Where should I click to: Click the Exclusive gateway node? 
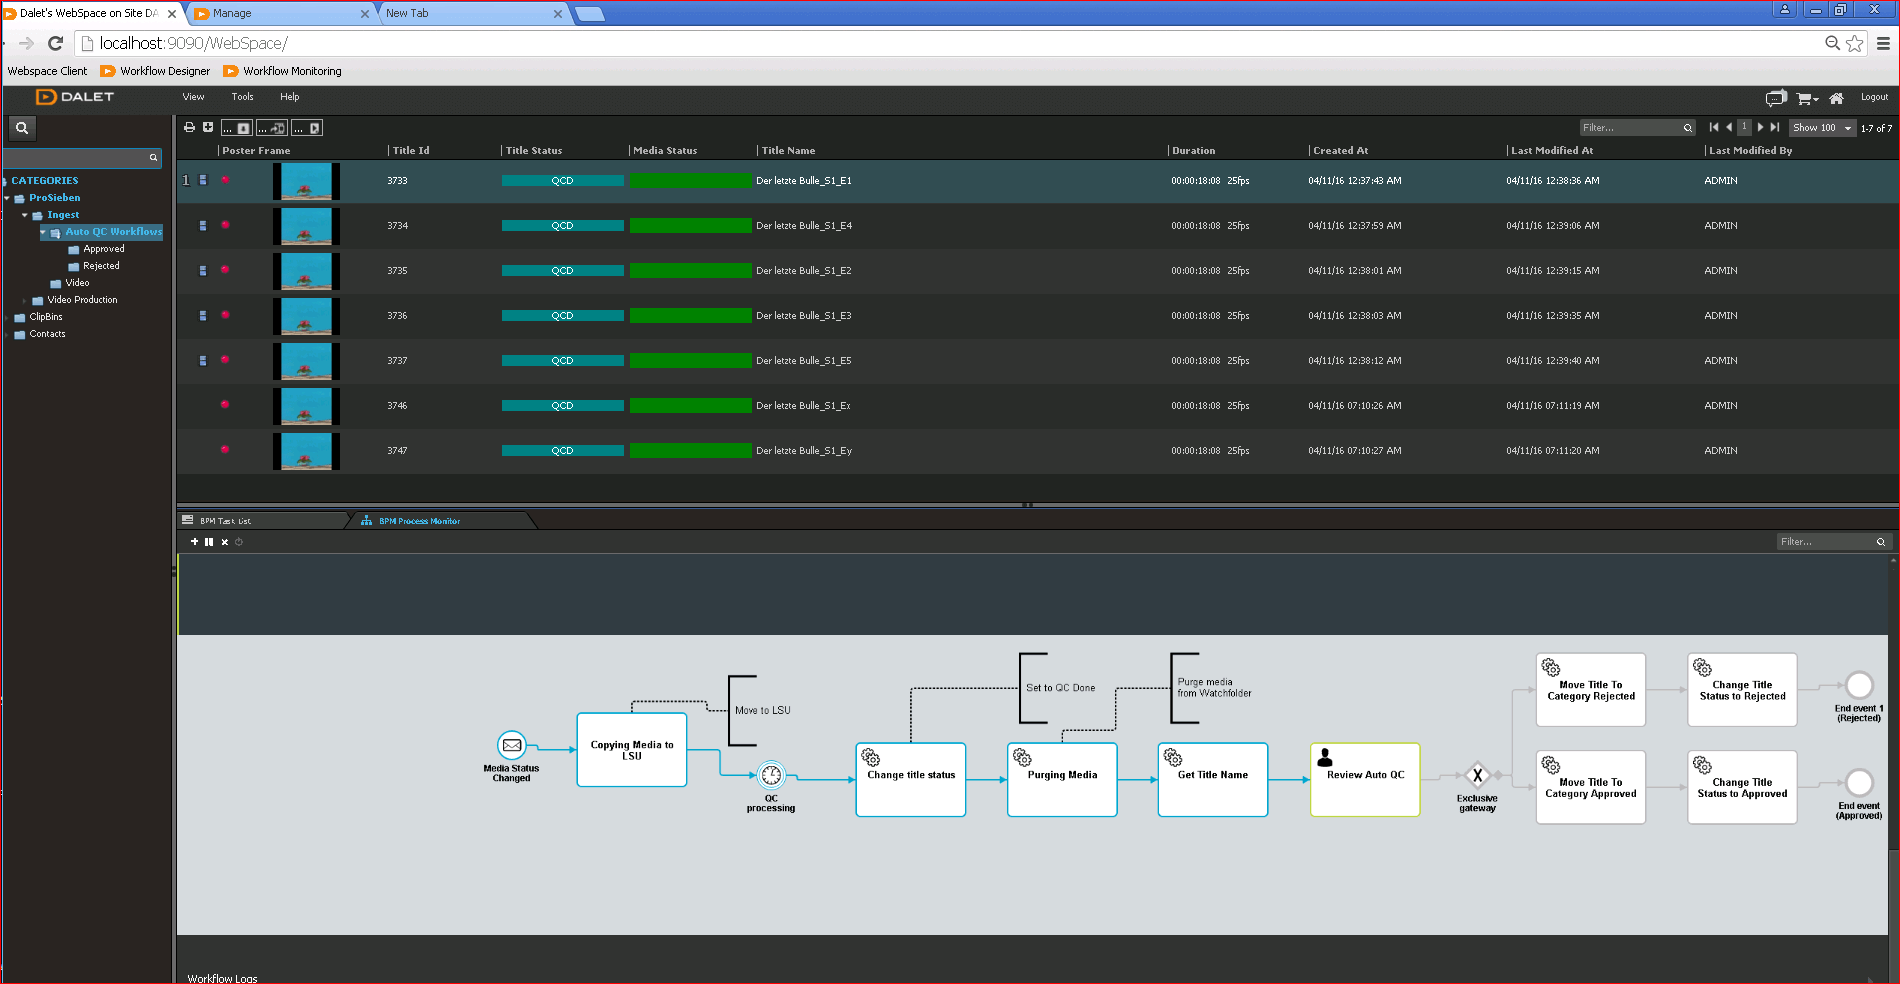(1477, 775)
